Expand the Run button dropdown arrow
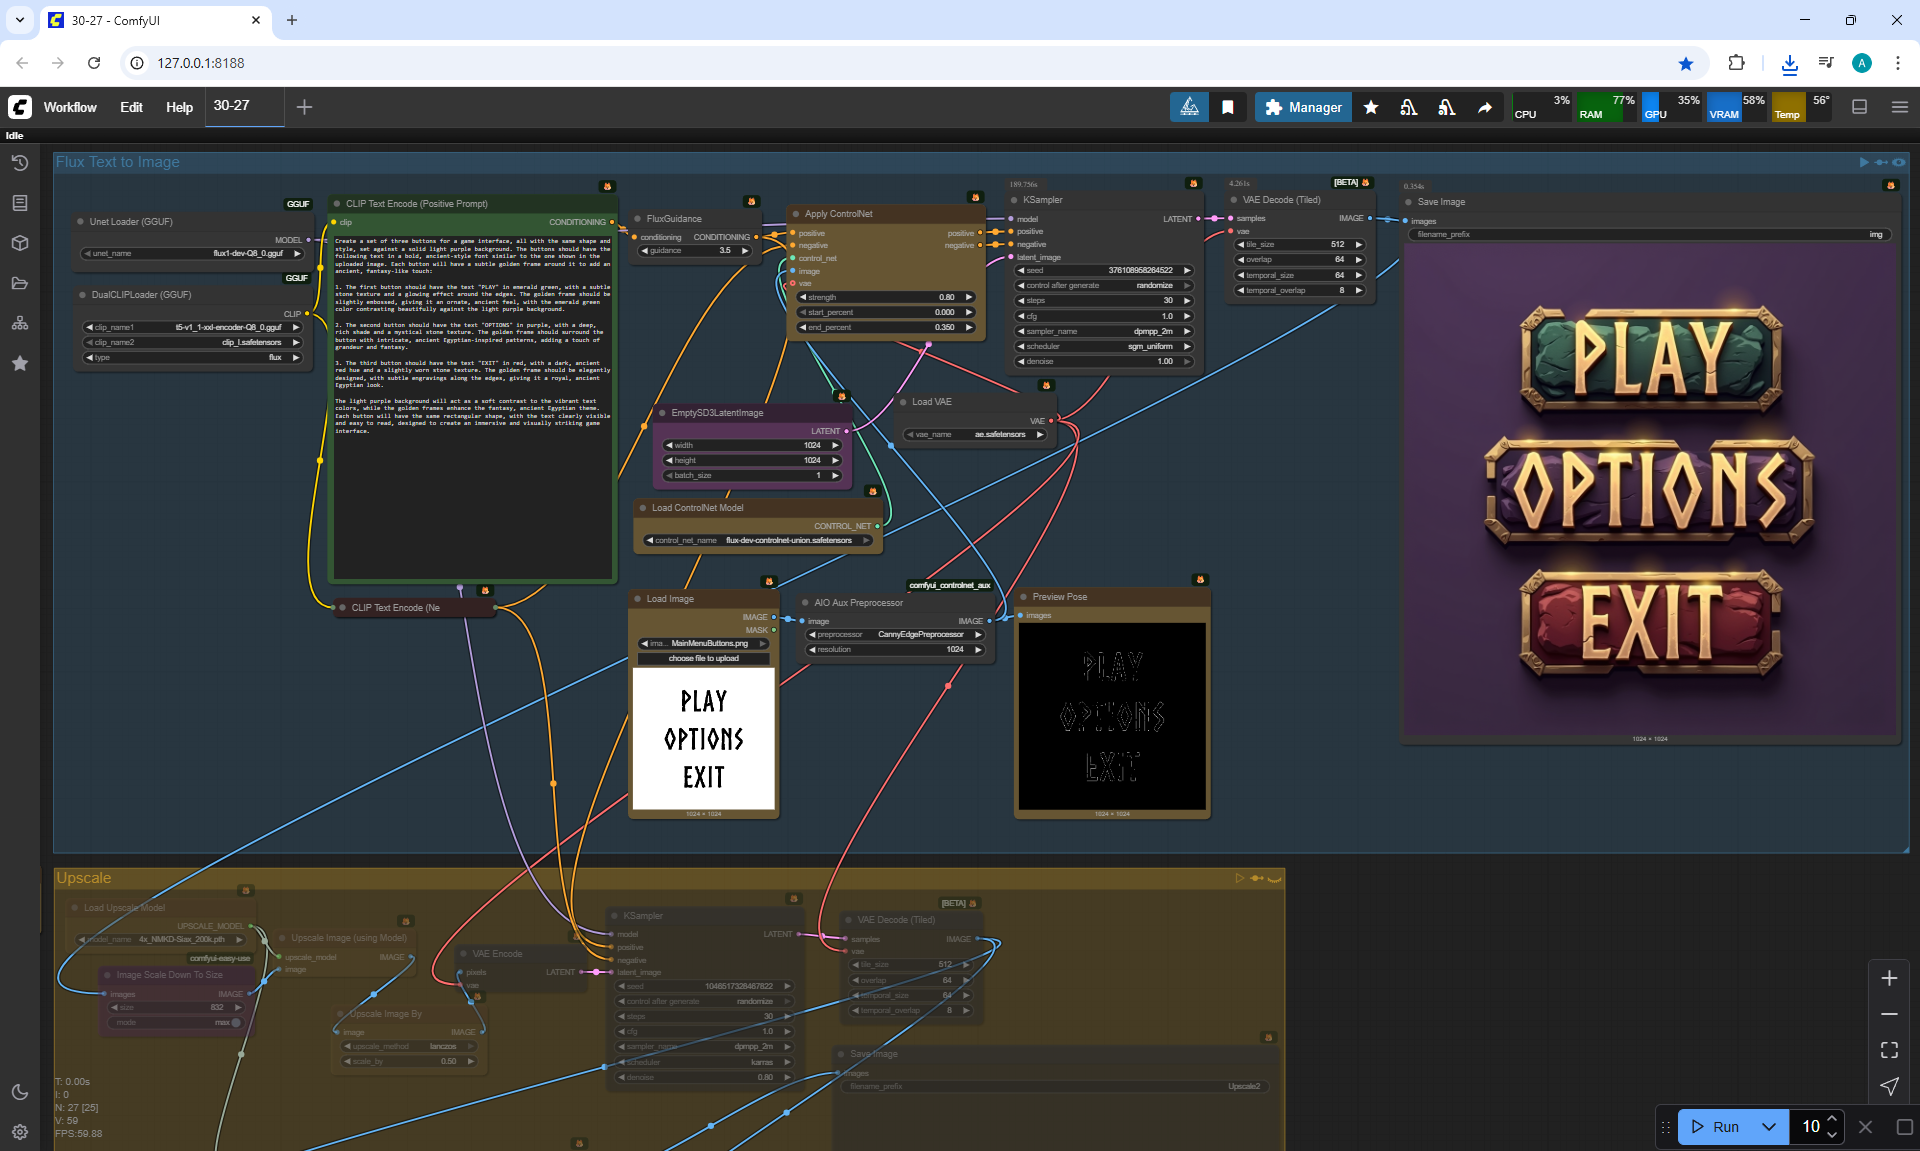The width and height of the screenshot is (1920, 1151). (x=1769, y=1127)
